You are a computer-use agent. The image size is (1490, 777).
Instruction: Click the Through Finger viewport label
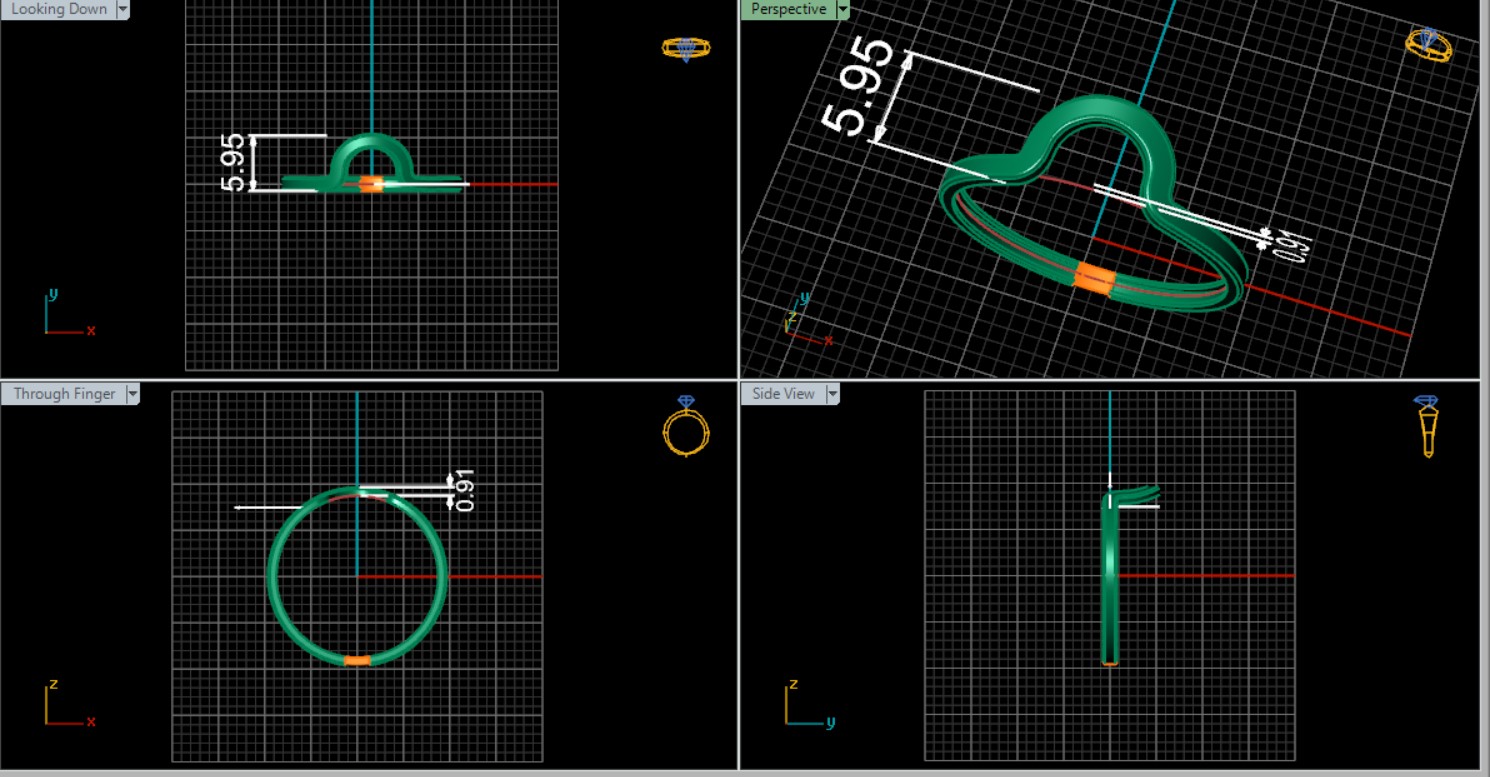coord(64,394)
